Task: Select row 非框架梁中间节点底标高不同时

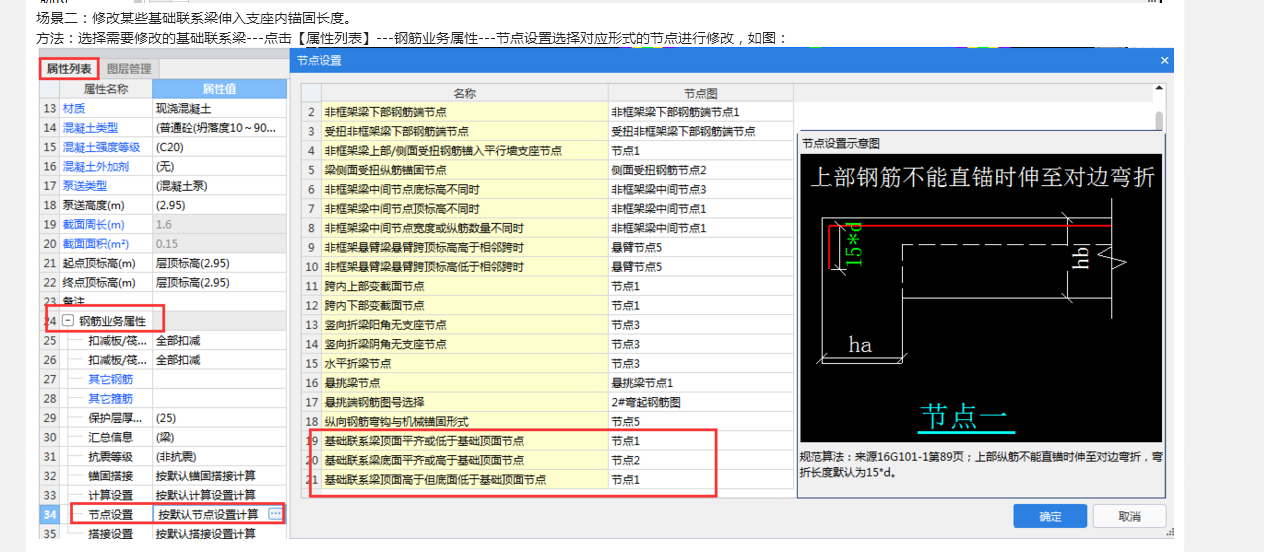Action: 548,189
